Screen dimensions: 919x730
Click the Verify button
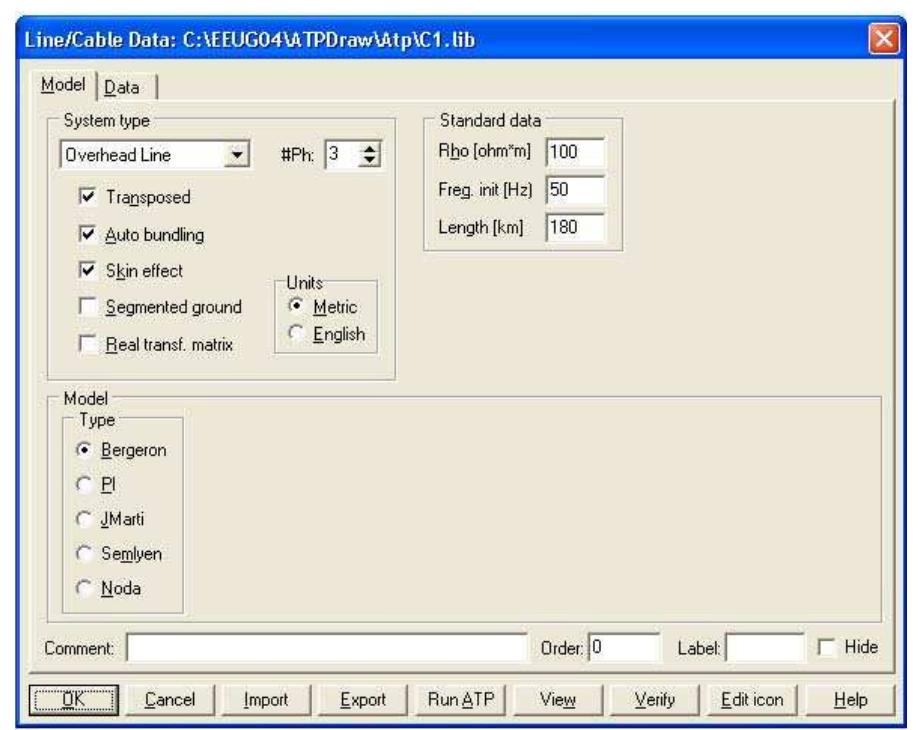tap(655, 700)
